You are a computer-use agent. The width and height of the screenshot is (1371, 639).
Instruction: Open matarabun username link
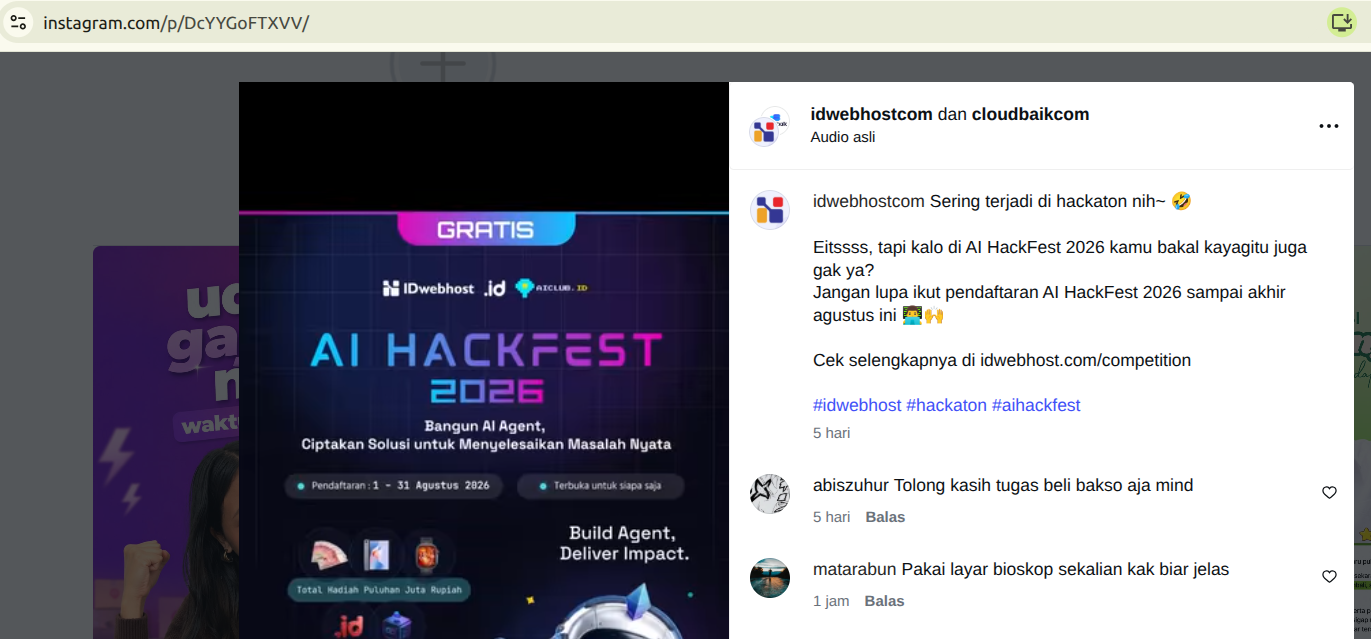pos(855,569)
